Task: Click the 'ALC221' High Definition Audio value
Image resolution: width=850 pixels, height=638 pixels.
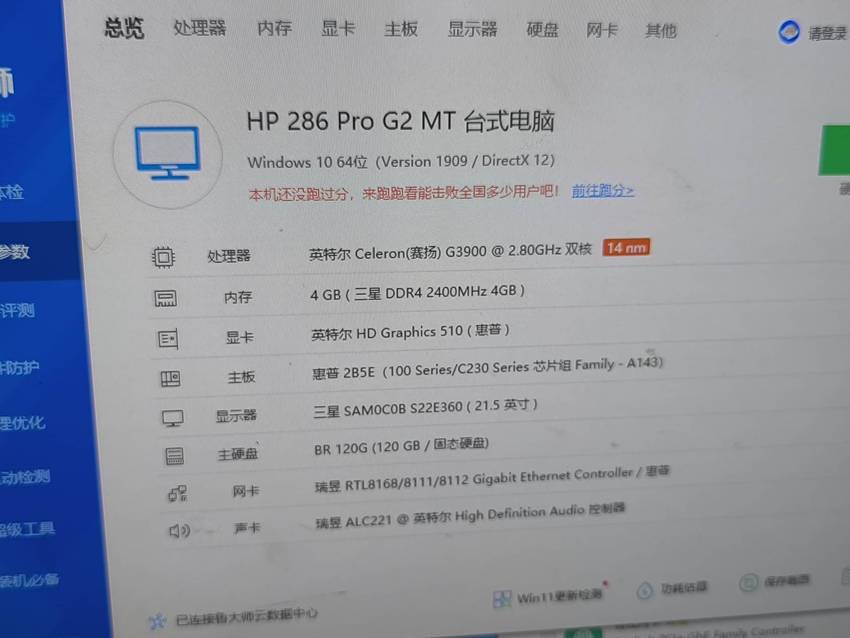Action: pos(470,515)
